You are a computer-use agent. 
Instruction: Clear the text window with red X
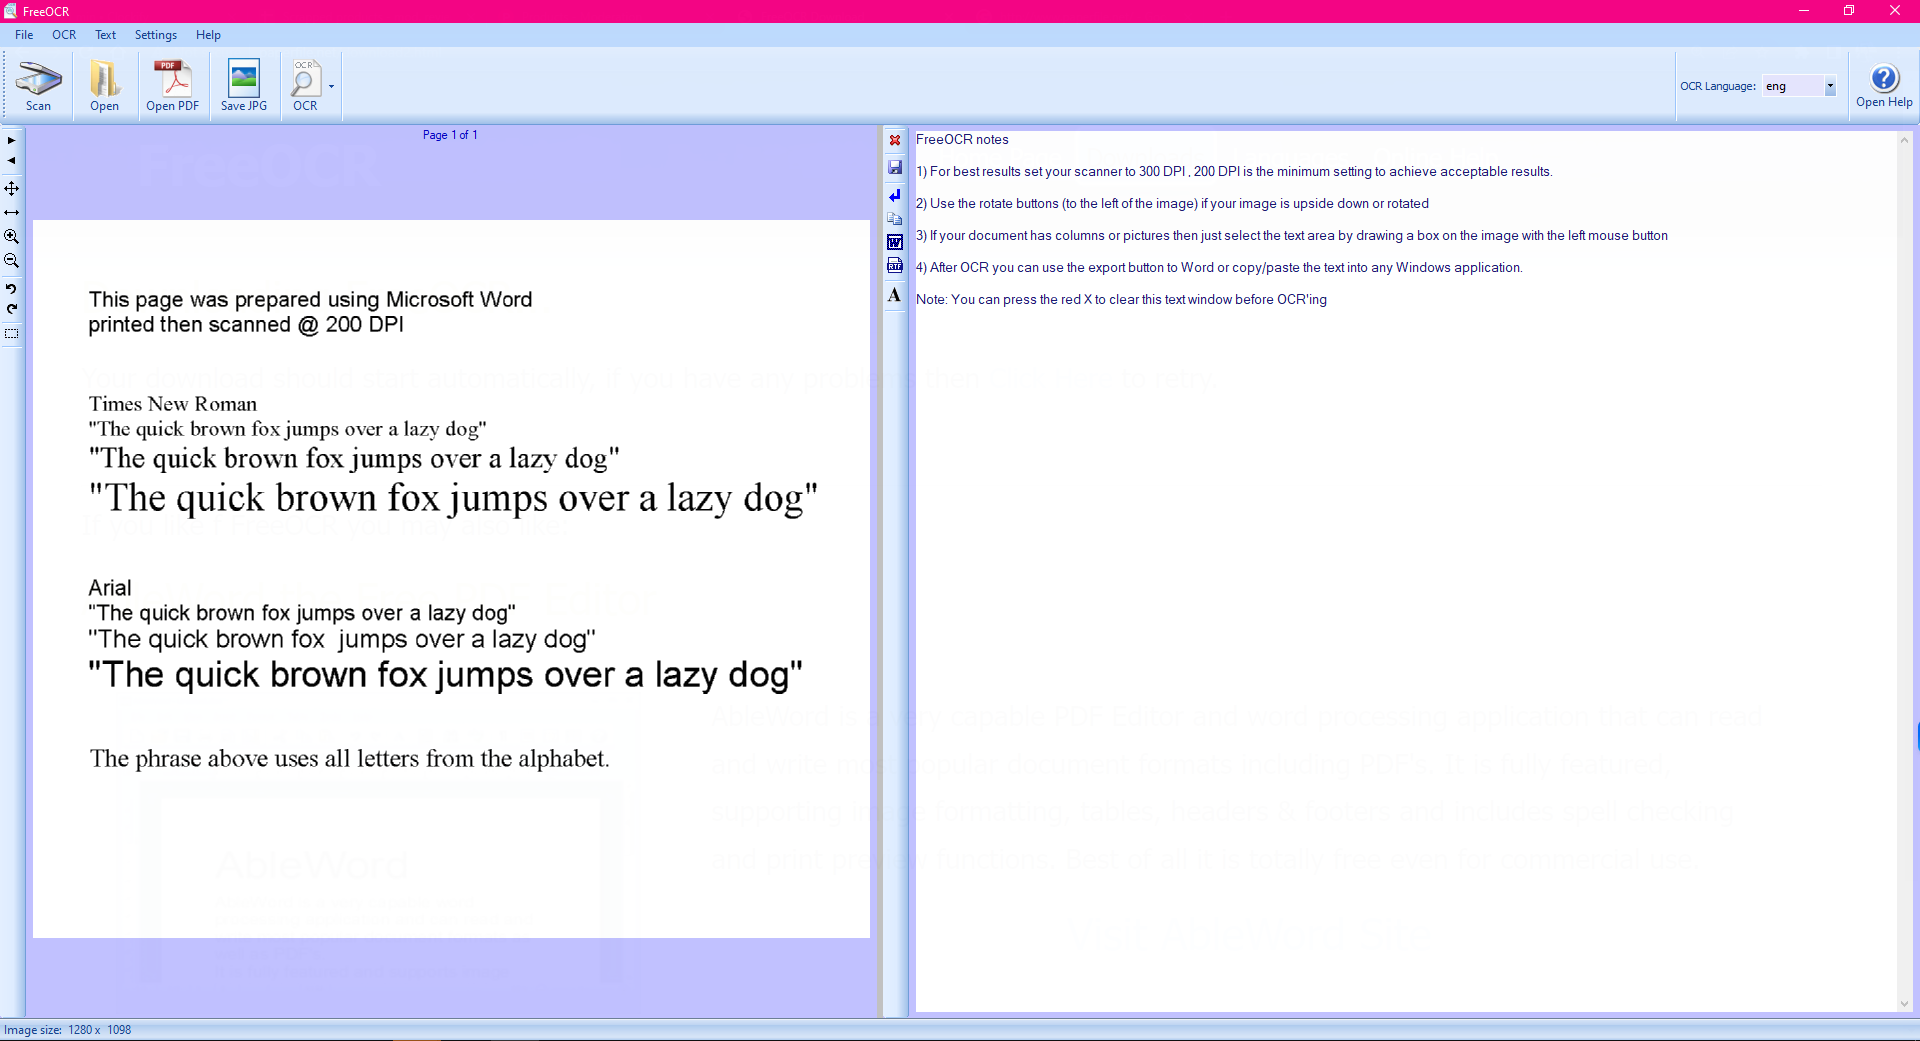click(x=895, y=140)
